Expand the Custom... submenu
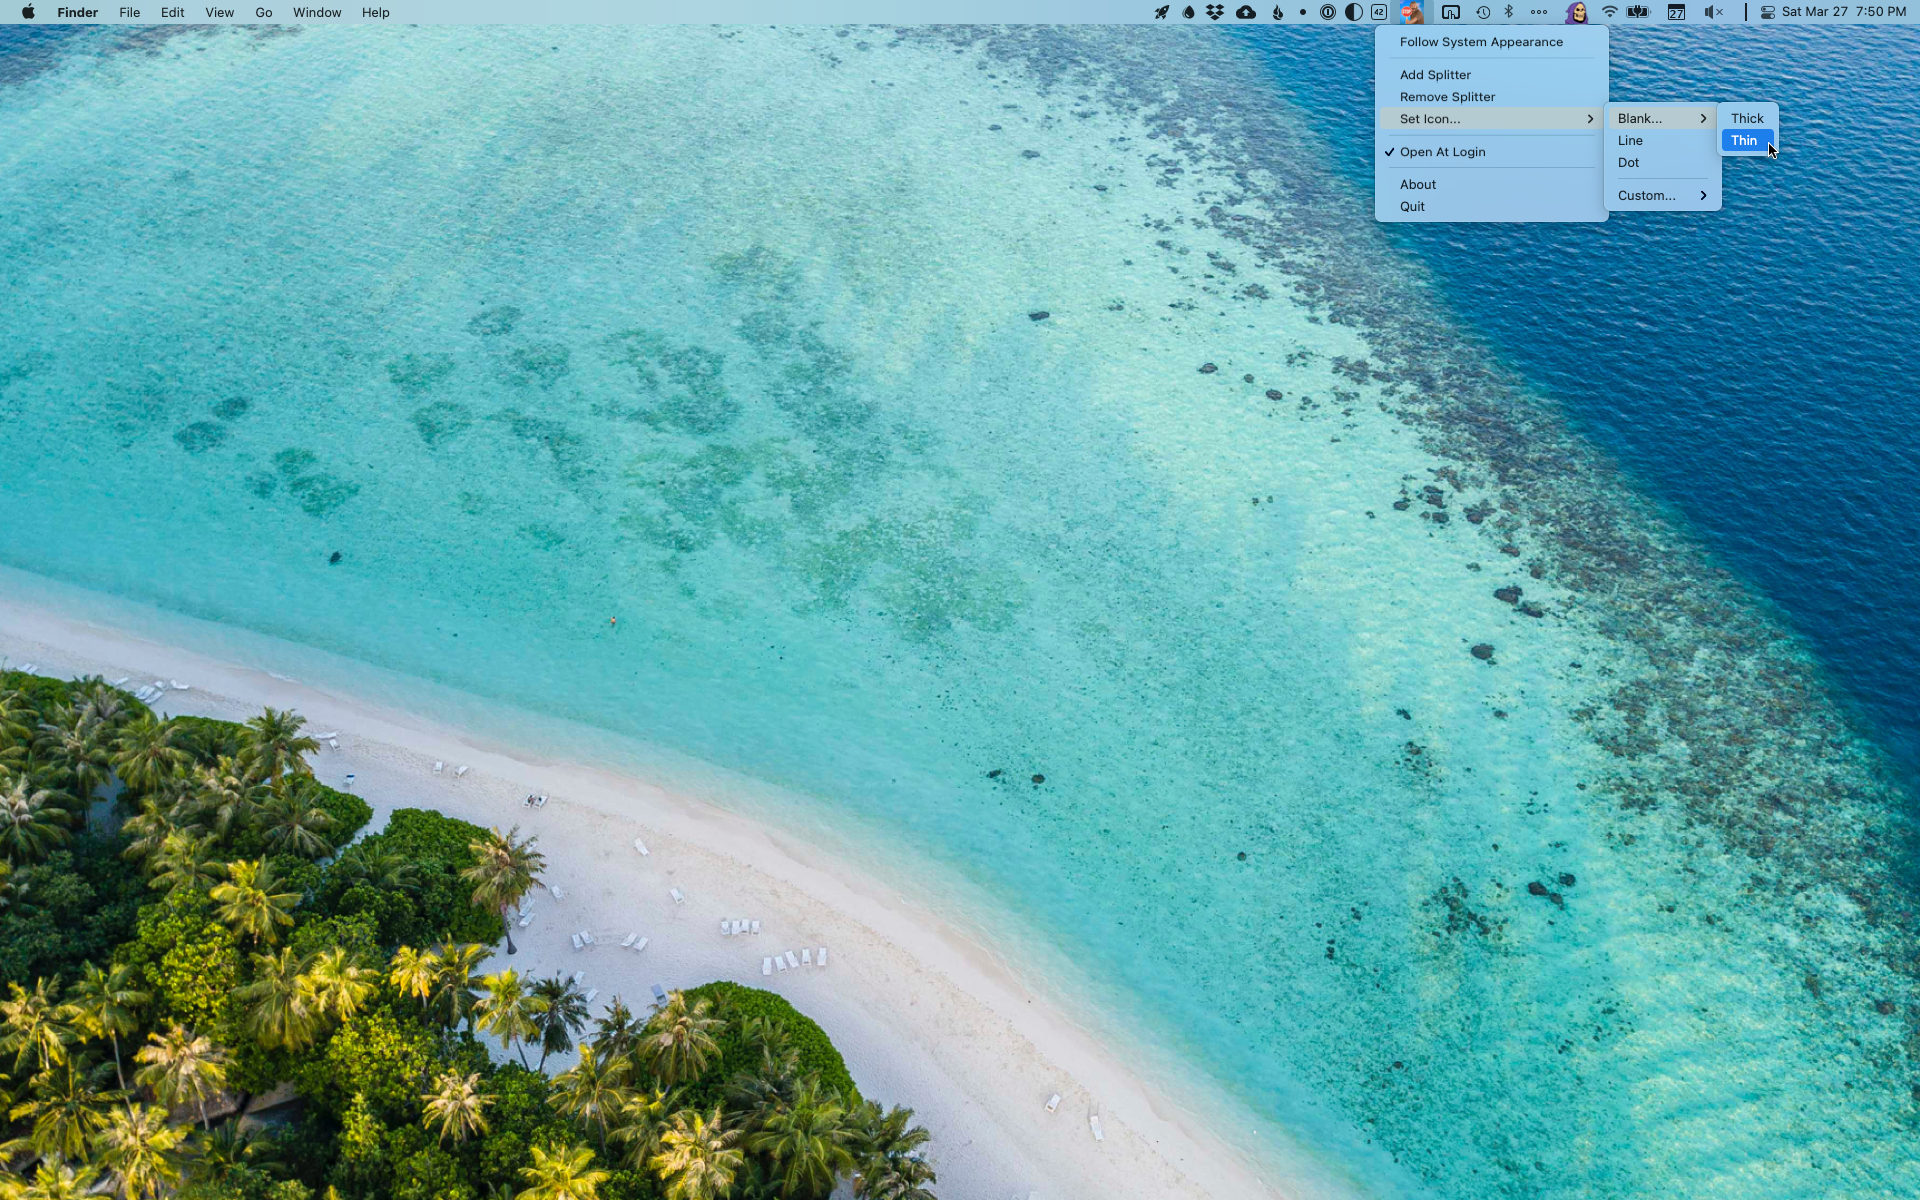 [x=1662, y=196]
